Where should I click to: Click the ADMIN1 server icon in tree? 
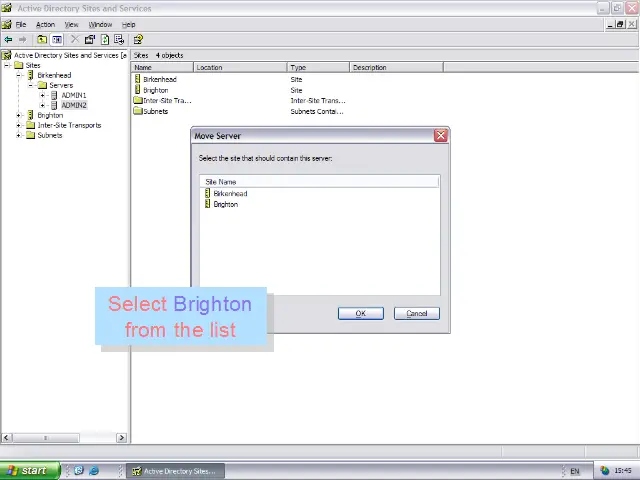54,95
